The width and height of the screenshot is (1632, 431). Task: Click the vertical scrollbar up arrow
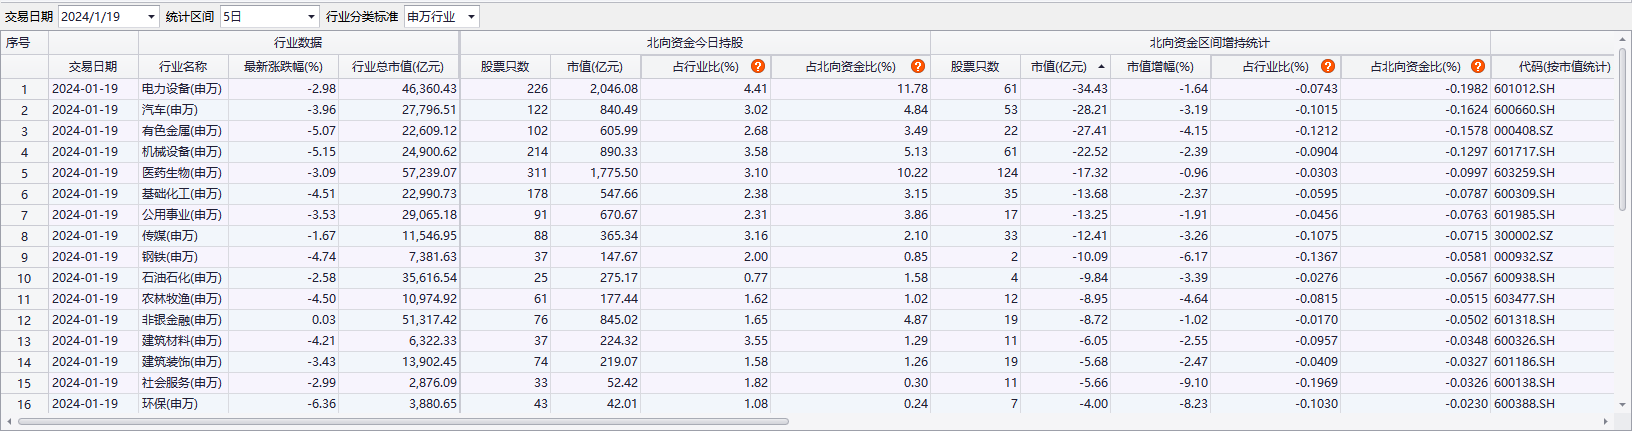pyautogui.click(x=1623, y=40)
